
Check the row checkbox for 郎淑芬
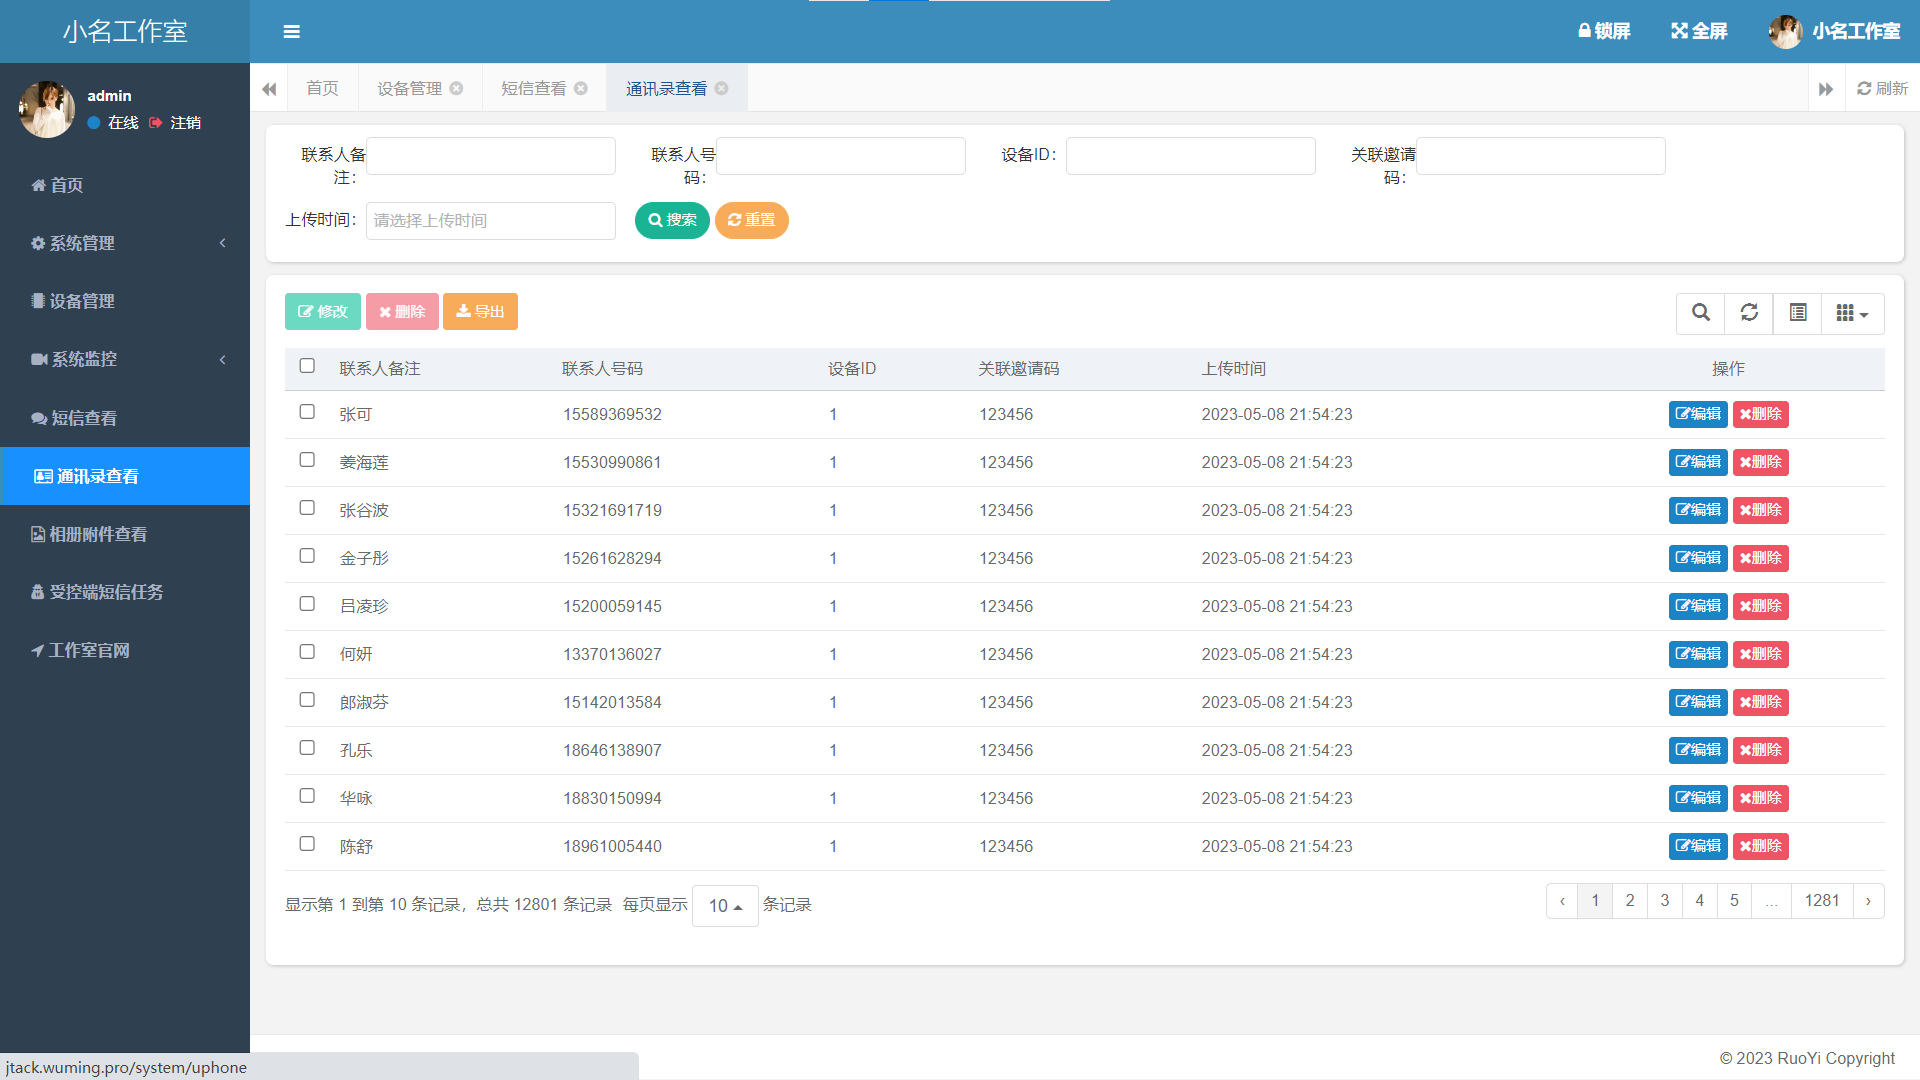[307, 700]
